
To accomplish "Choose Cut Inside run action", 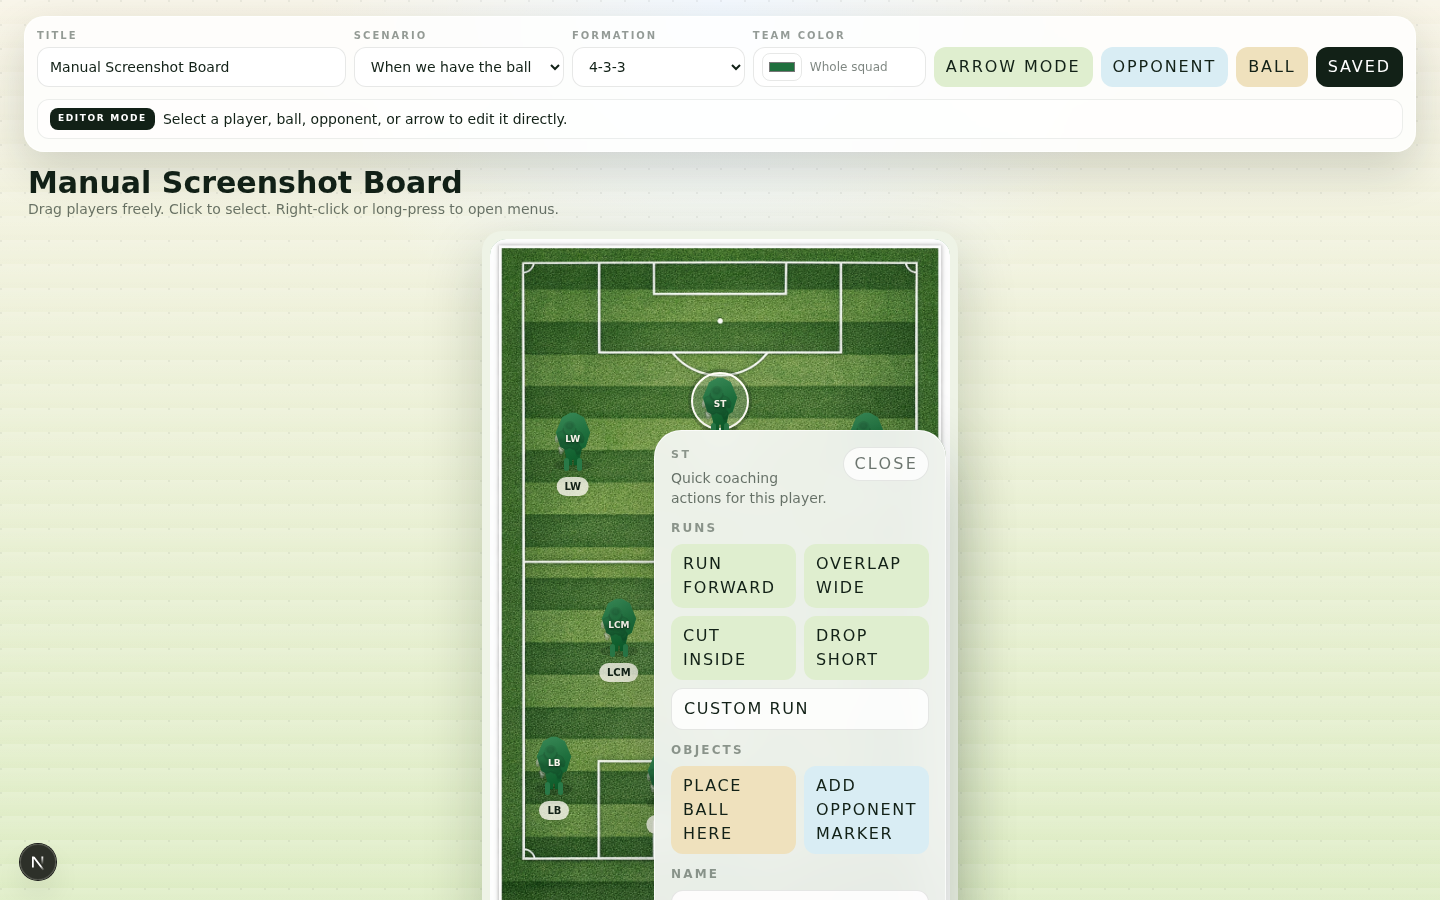I will (733, 648).
